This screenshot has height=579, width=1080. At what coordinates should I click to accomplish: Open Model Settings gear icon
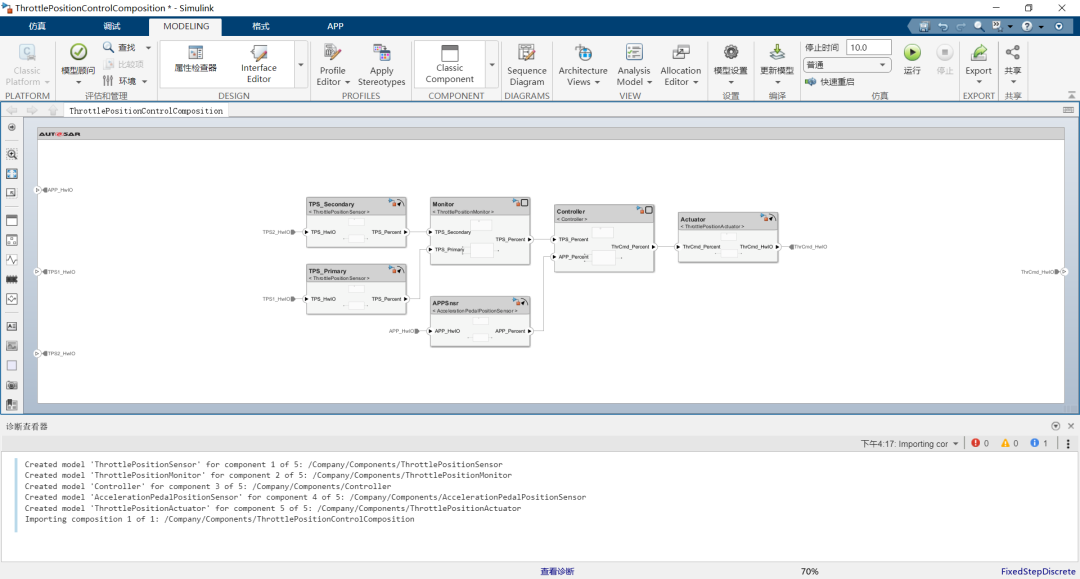(x=730, y=53)
